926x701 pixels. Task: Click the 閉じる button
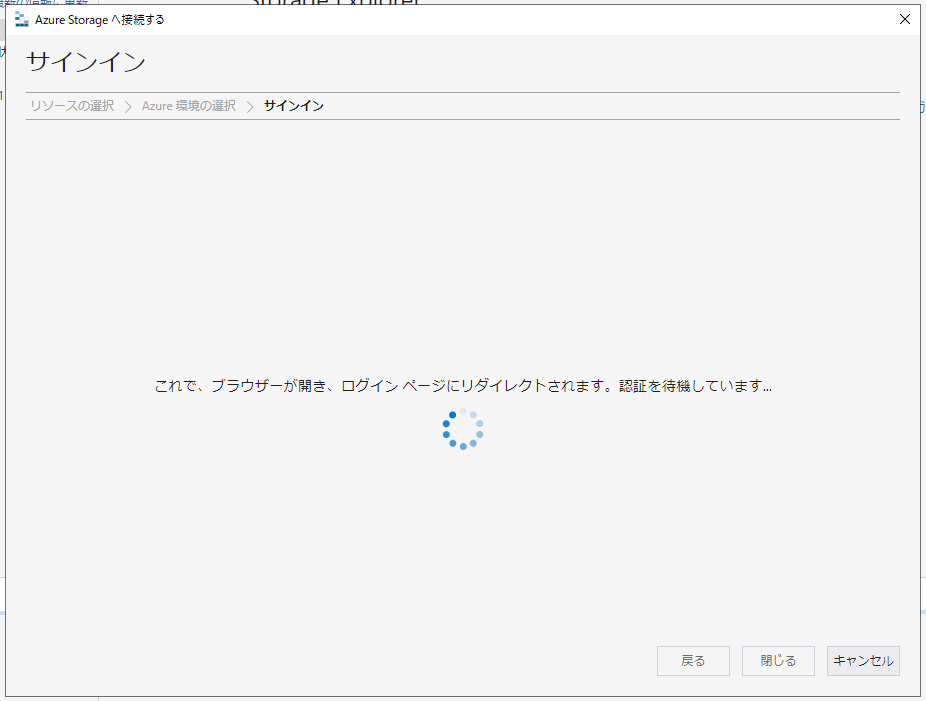point(778,660)
